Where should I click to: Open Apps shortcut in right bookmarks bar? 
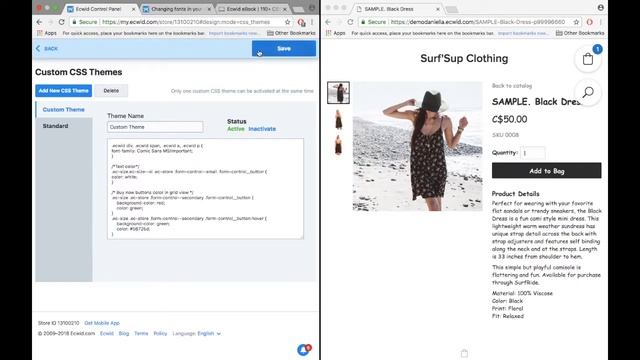(336, 33)
